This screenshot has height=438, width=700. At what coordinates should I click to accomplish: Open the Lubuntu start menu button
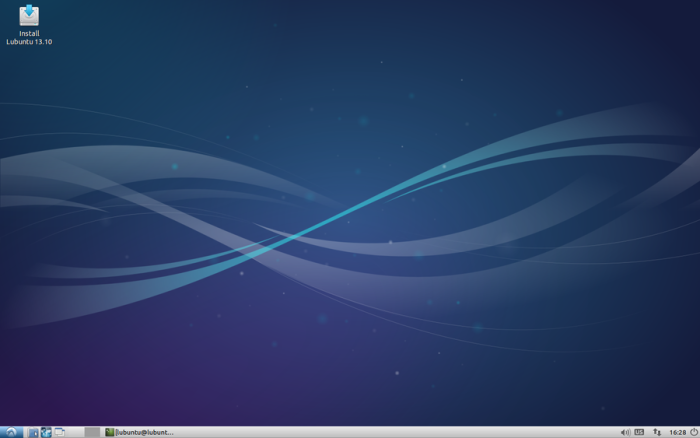pyautogui.click(x=11, y=432)
